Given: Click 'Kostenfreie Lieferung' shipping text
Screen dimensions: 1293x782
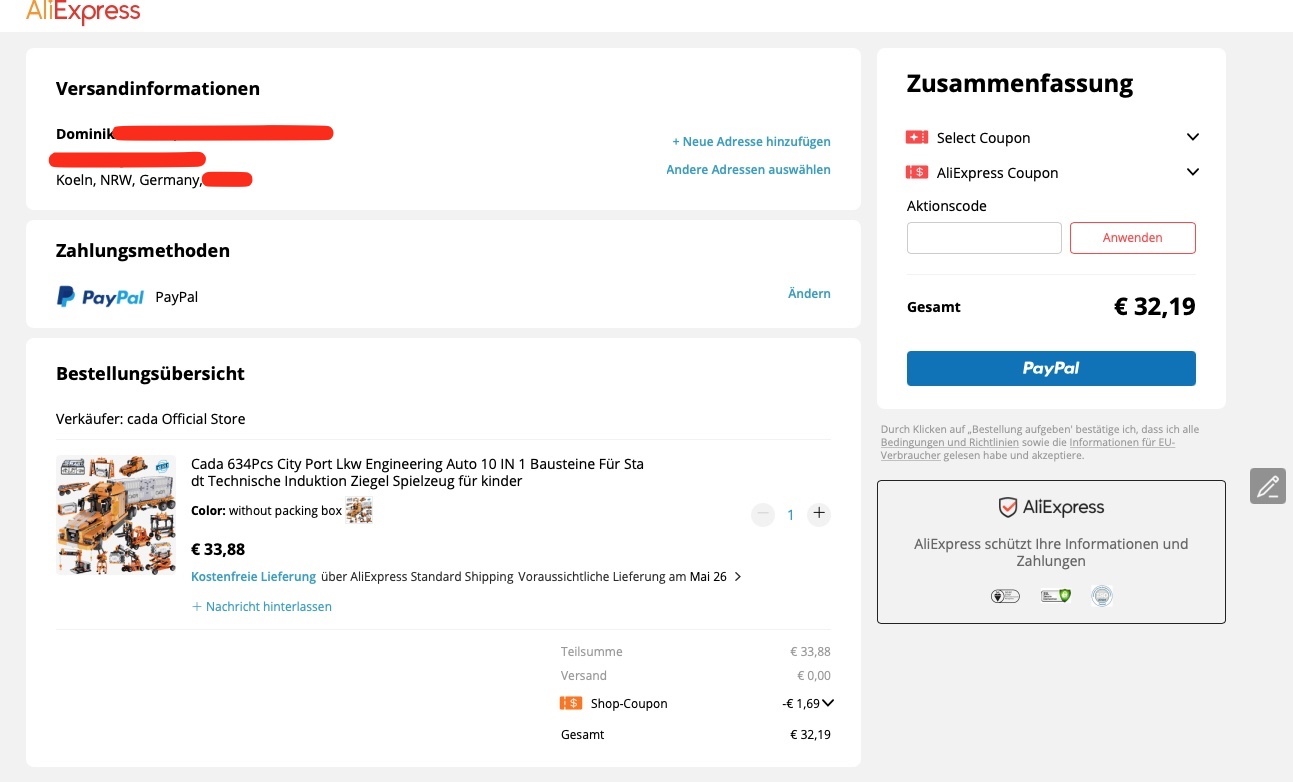Looking at the screenshot, I should pyautogui.click(x=253, y=577).
